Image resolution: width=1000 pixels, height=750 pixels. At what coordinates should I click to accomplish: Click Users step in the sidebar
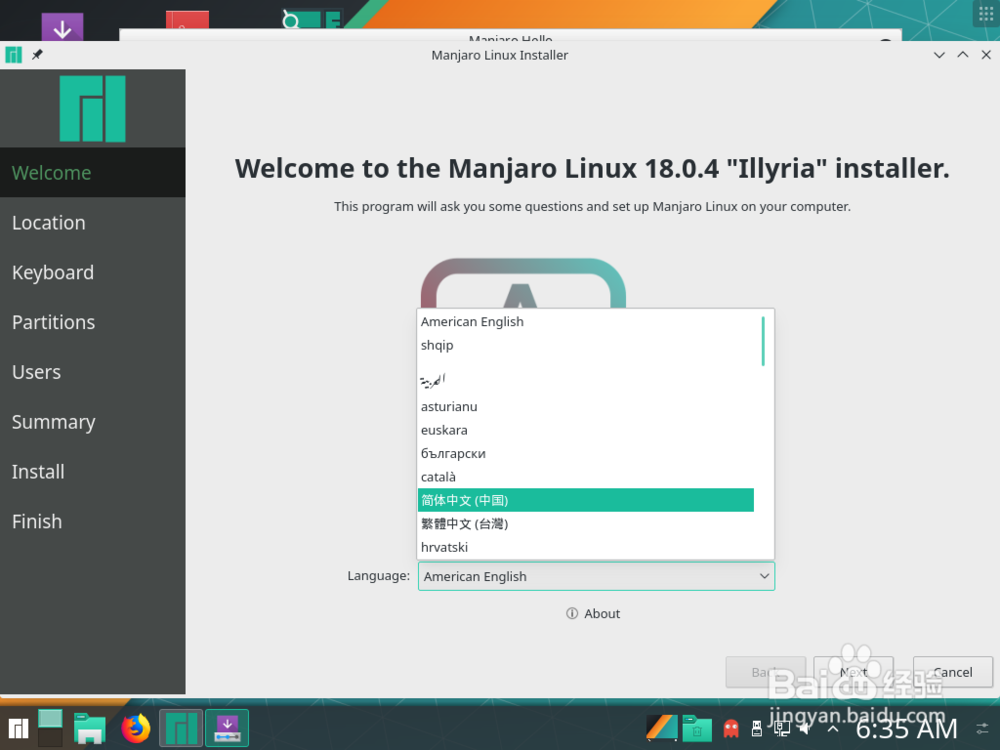pyautogui.click(x=92, y=372)
